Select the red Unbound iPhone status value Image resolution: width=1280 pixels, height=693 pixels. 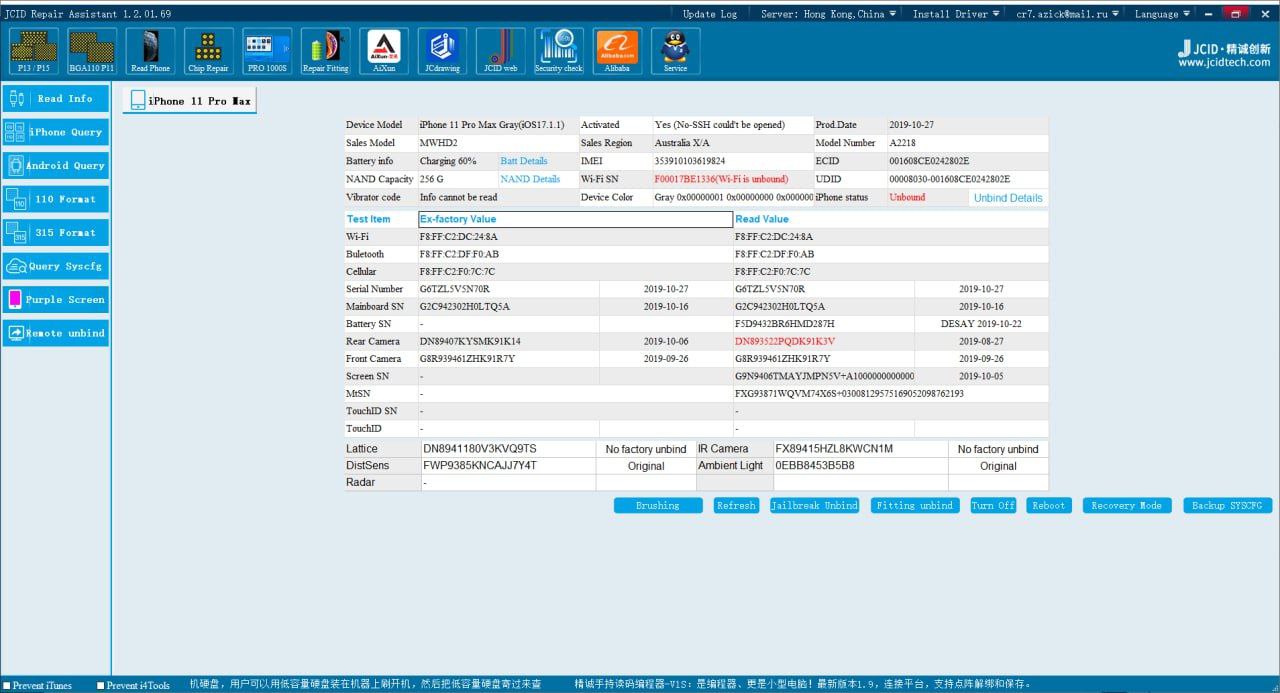click(x=907, y=198)
